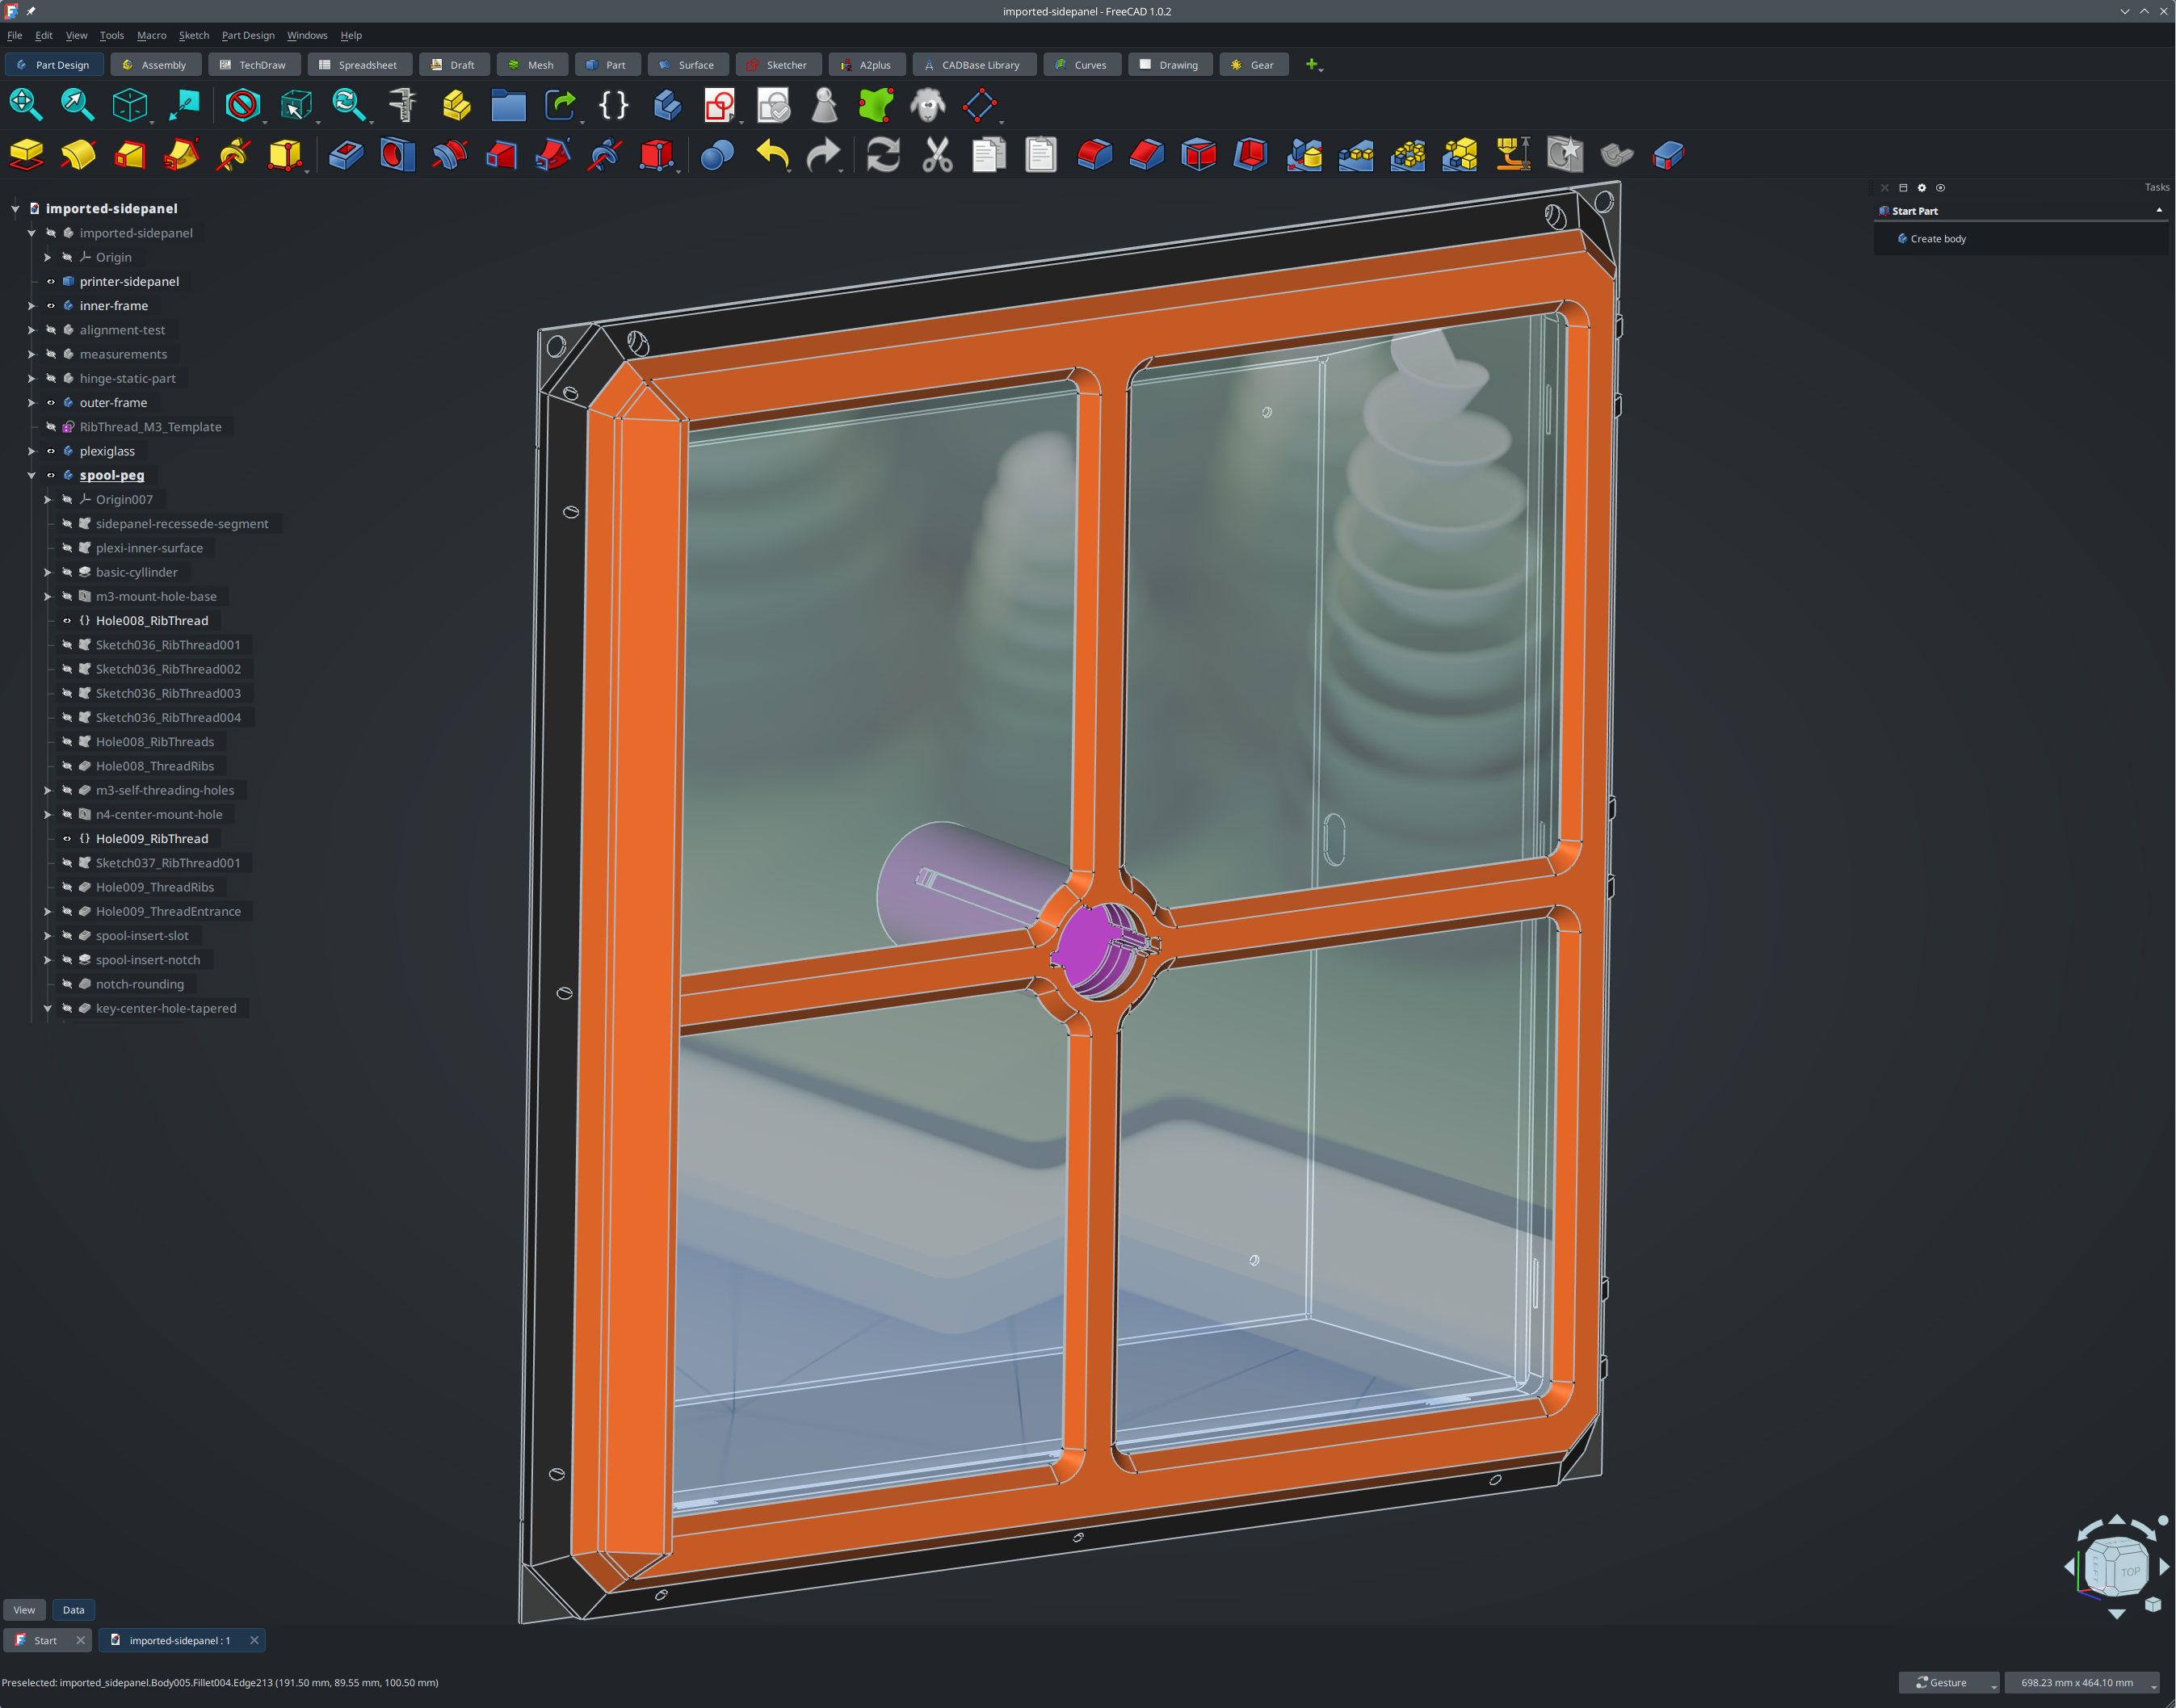Collapse the spool-peg tree node
The width and height of the screenshot is (2176, 1708).
[x=31, y=476]
